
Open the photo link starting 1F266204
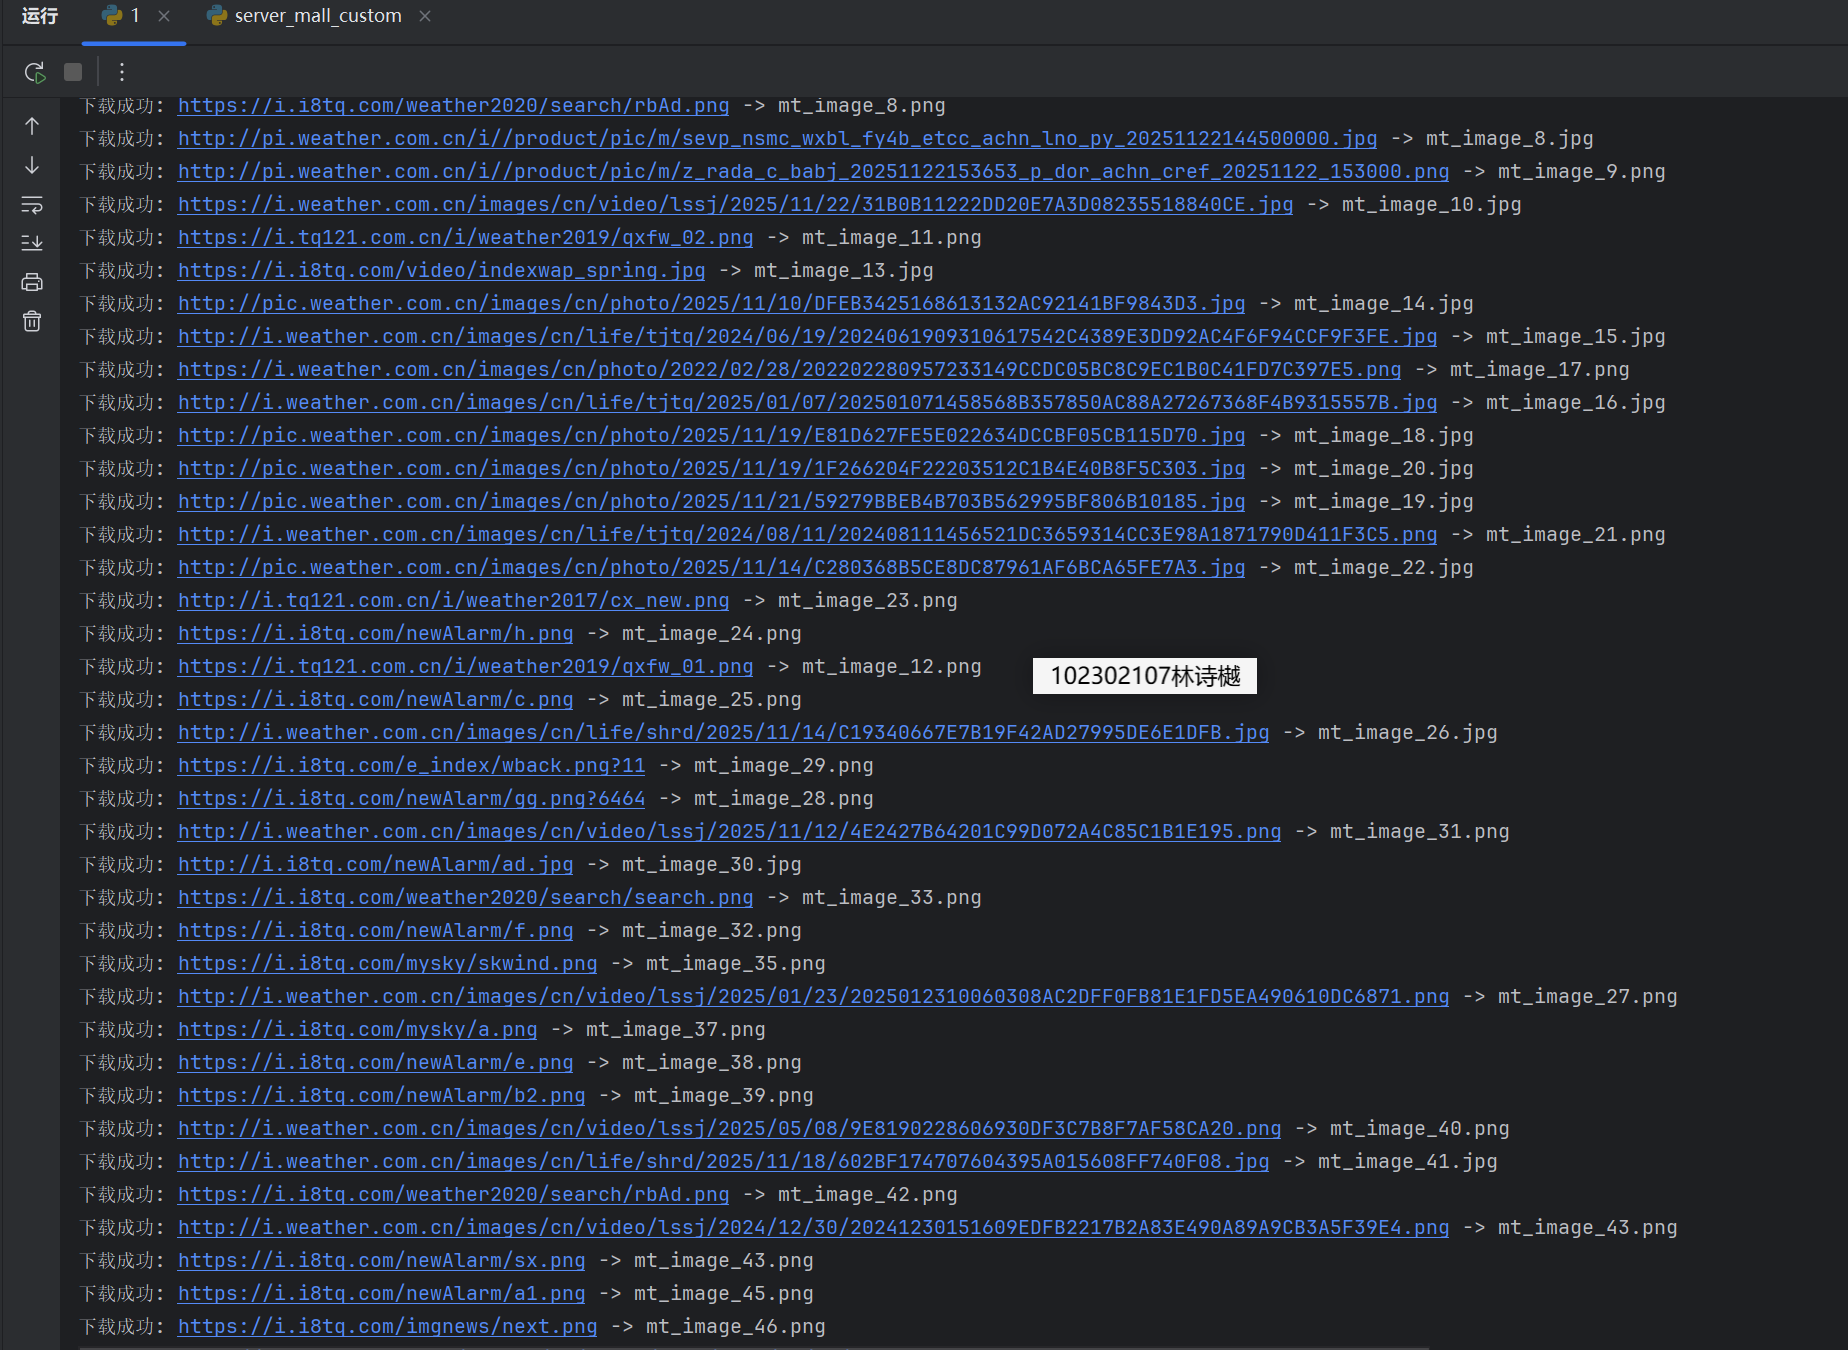click(711, 469)
